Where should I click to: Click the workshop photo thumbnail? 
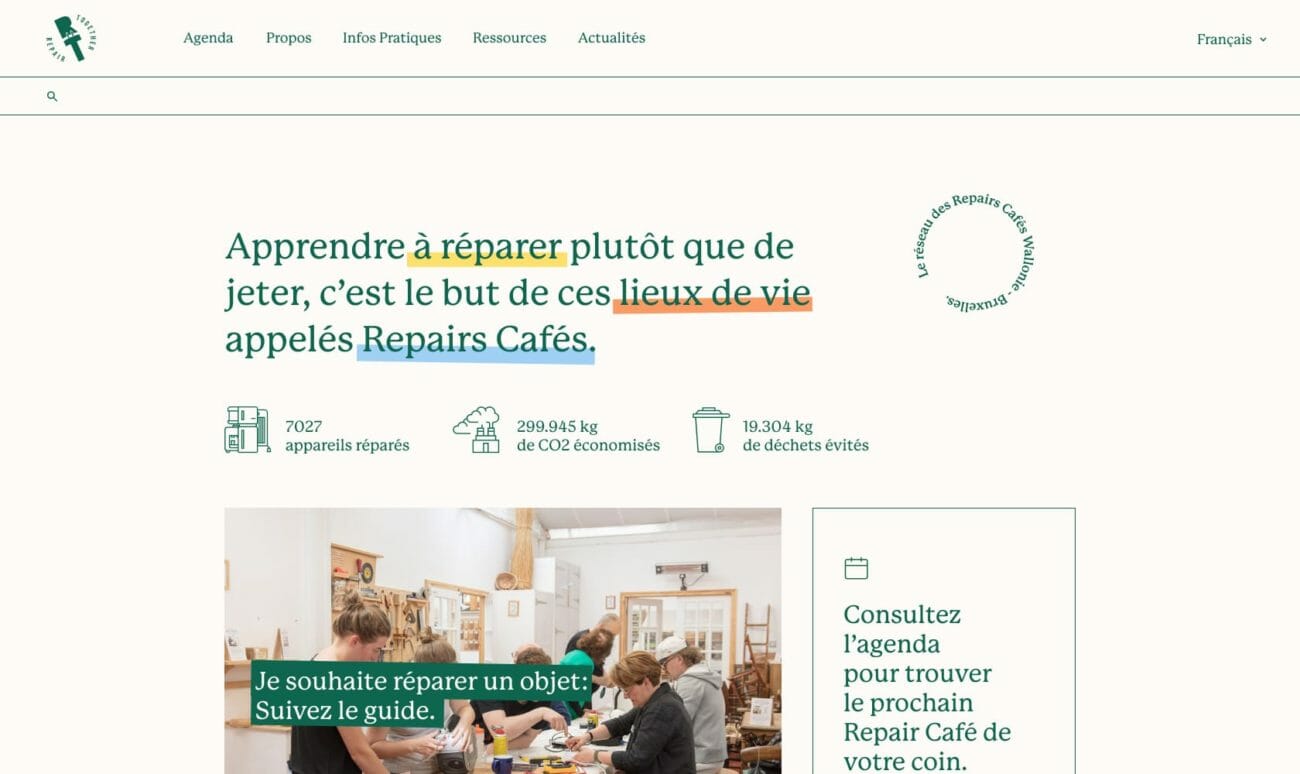click(x=503, y=641)
